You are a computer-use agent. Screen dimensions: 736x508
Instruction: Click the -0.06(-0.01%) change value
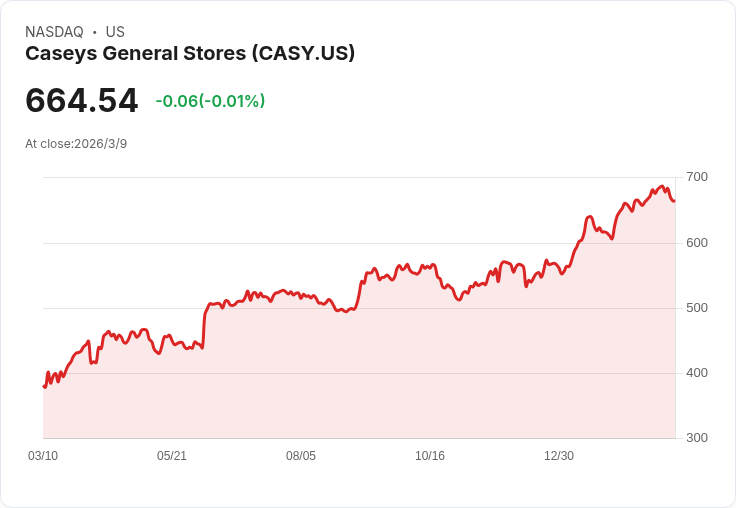[x=210, y=101]
